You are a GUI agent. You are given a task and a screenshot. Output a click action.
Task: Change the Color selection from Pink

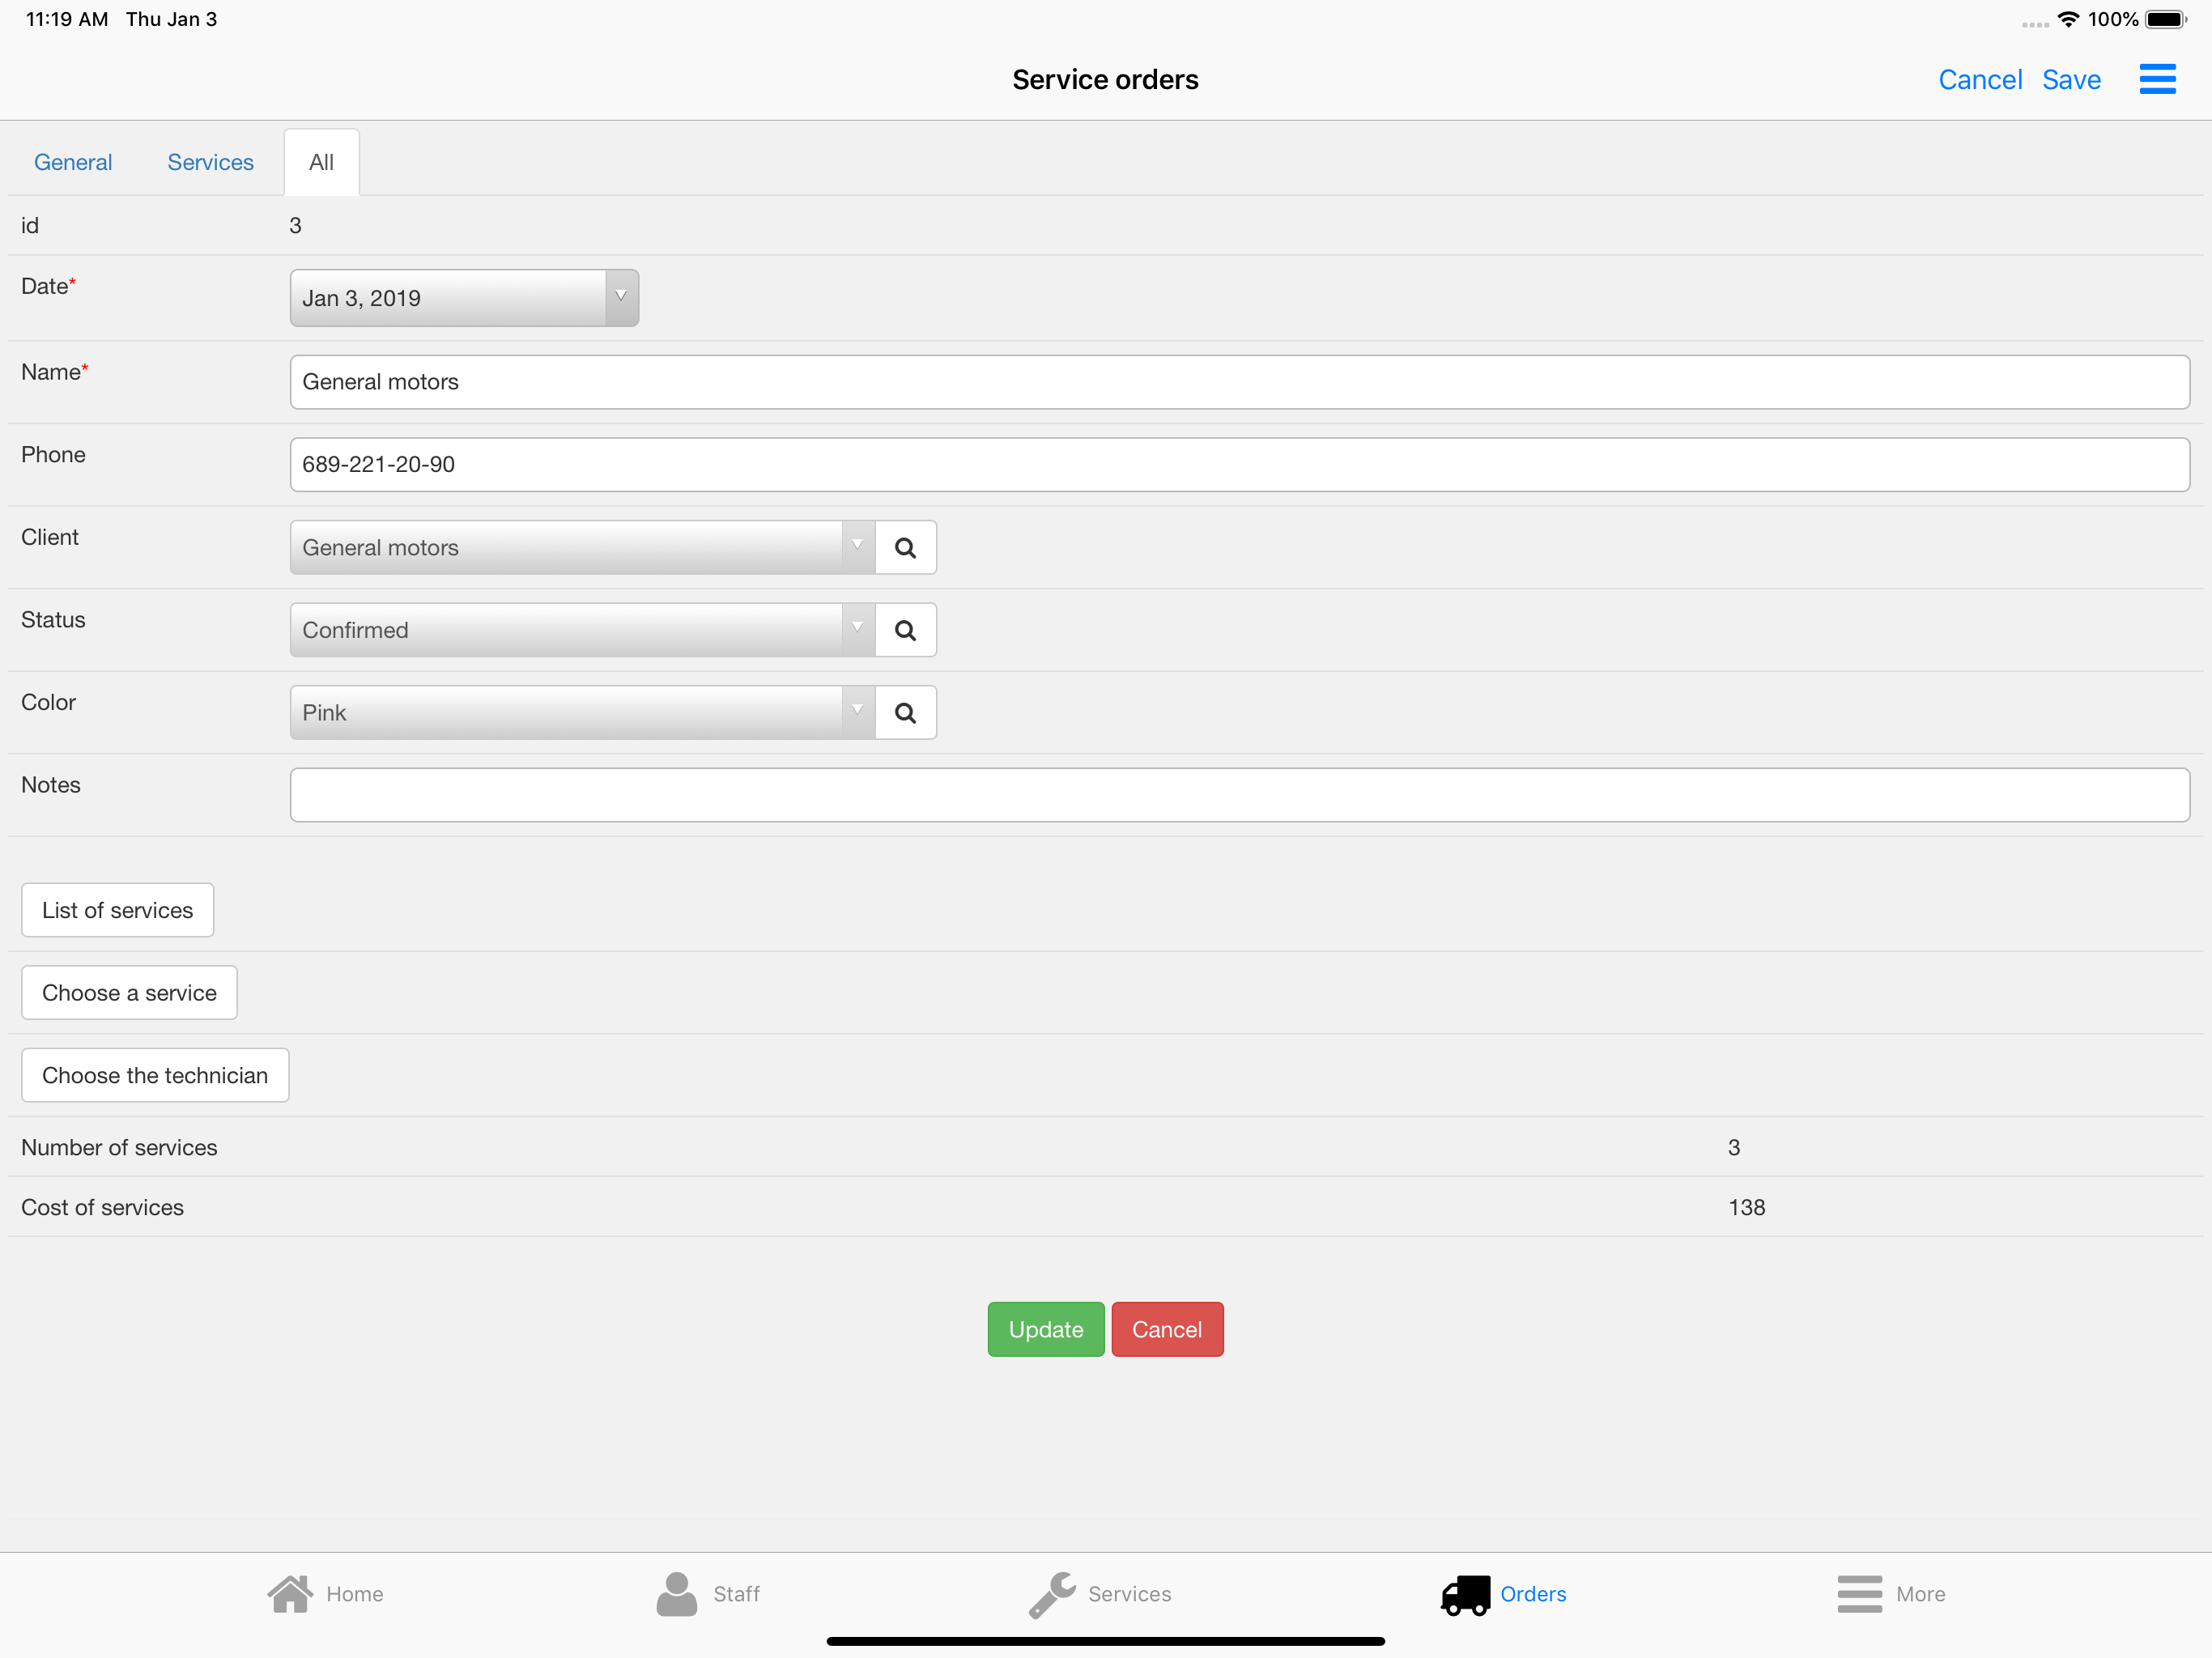pyautogui.click(x=857, y=712)
